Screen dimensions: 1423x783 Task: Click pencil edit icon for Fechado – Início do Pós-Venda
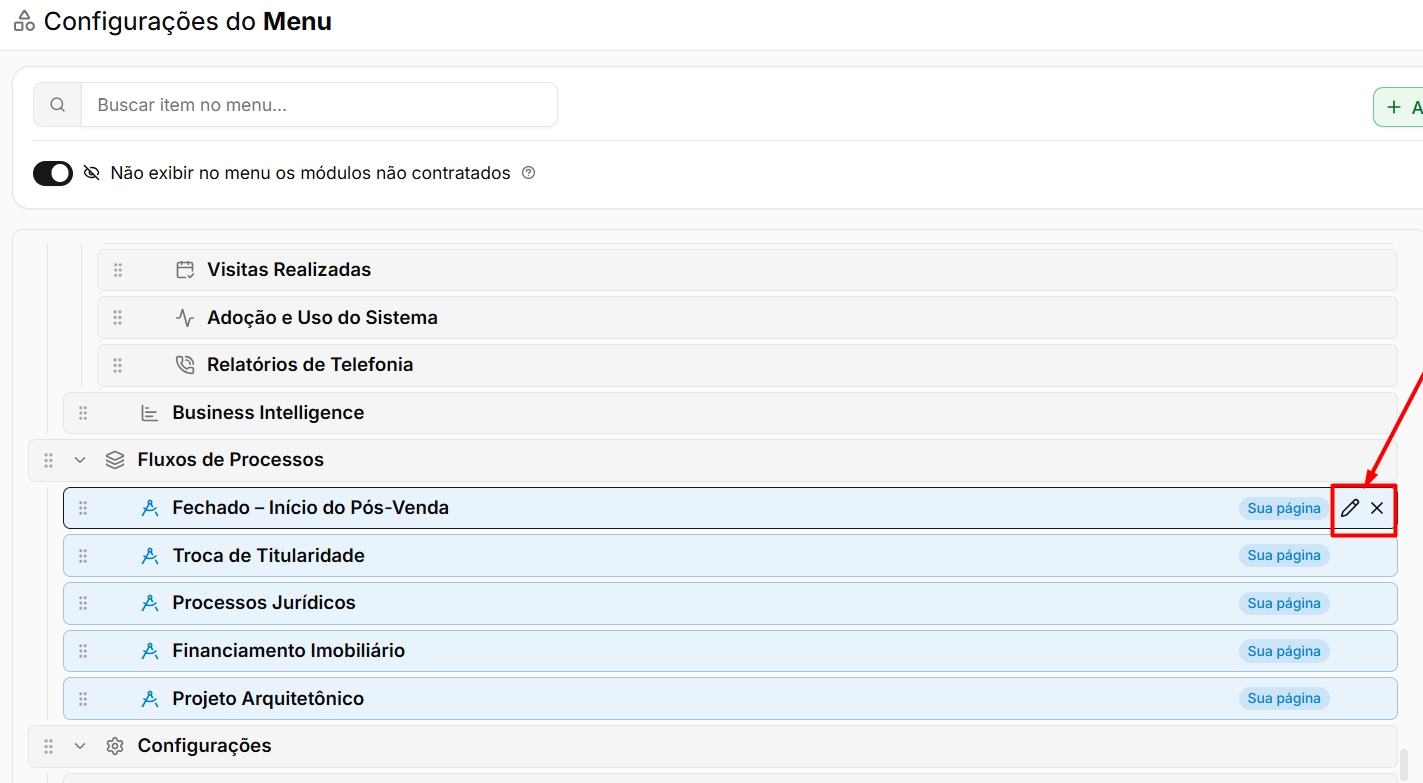(1350, 508)
